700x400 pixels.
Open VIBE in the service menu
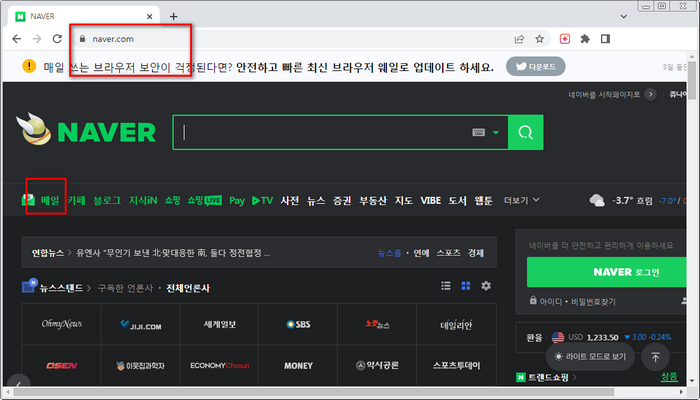[x=431, y=200]
